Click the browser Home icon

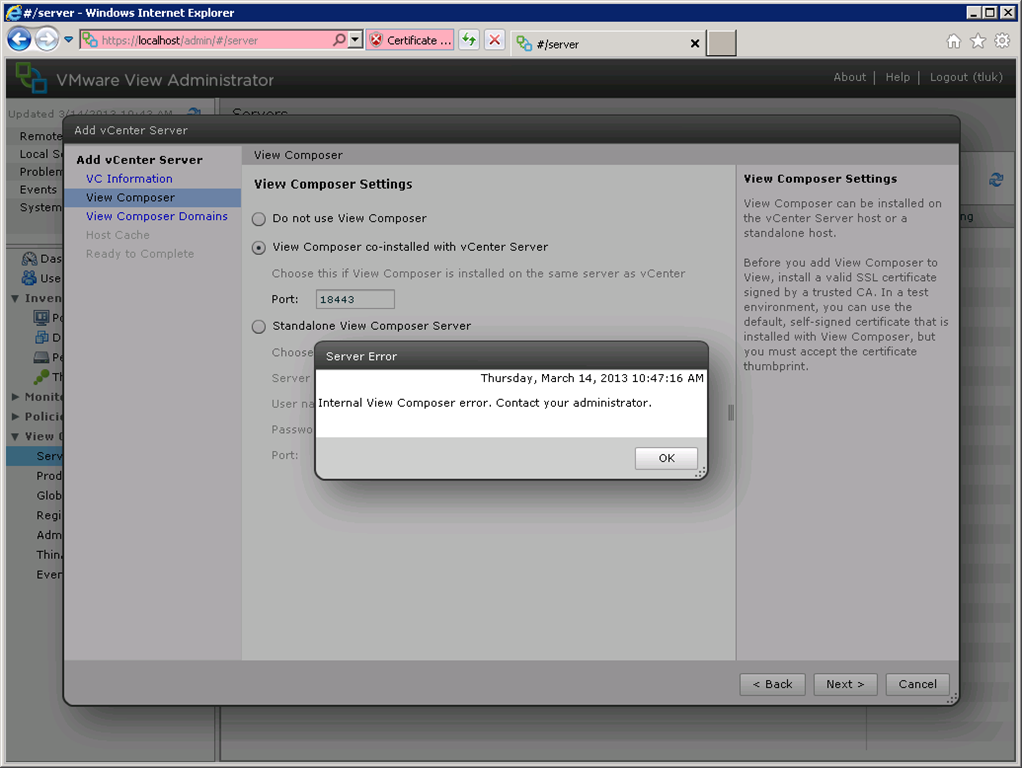tap(954, 41)
